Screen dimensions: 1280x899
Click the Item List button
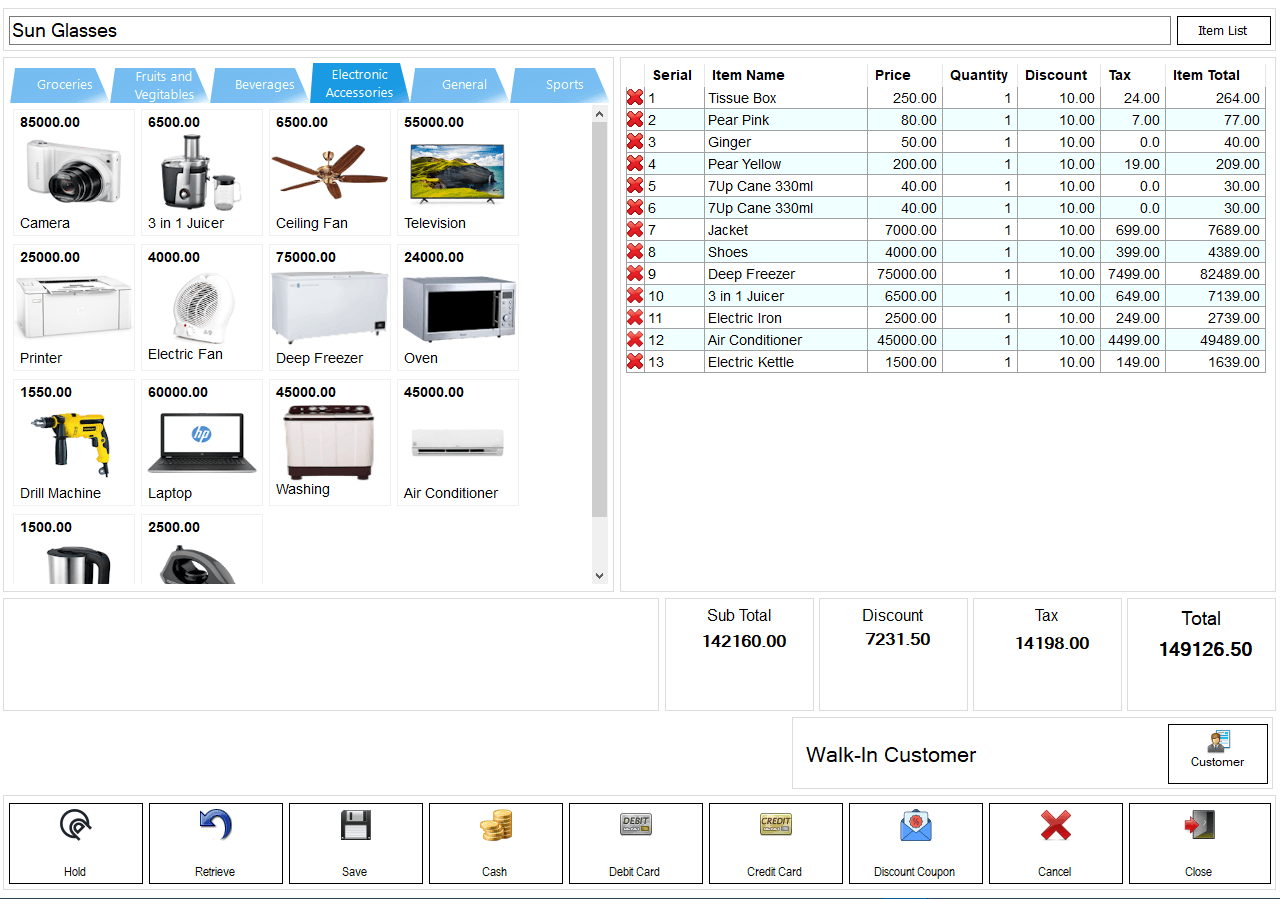[x=1222, y=31]
